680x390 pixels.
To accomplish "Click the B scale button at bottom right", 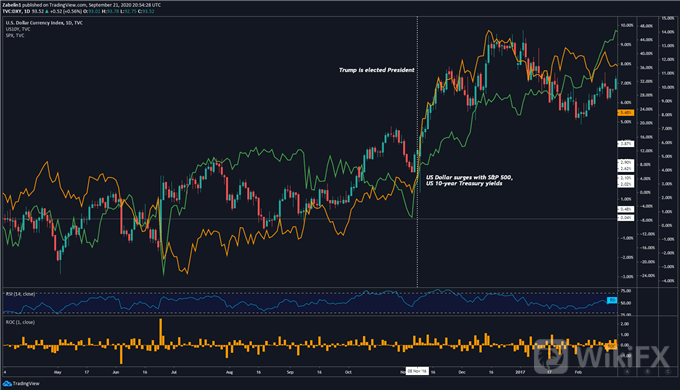I will point(648,372).
